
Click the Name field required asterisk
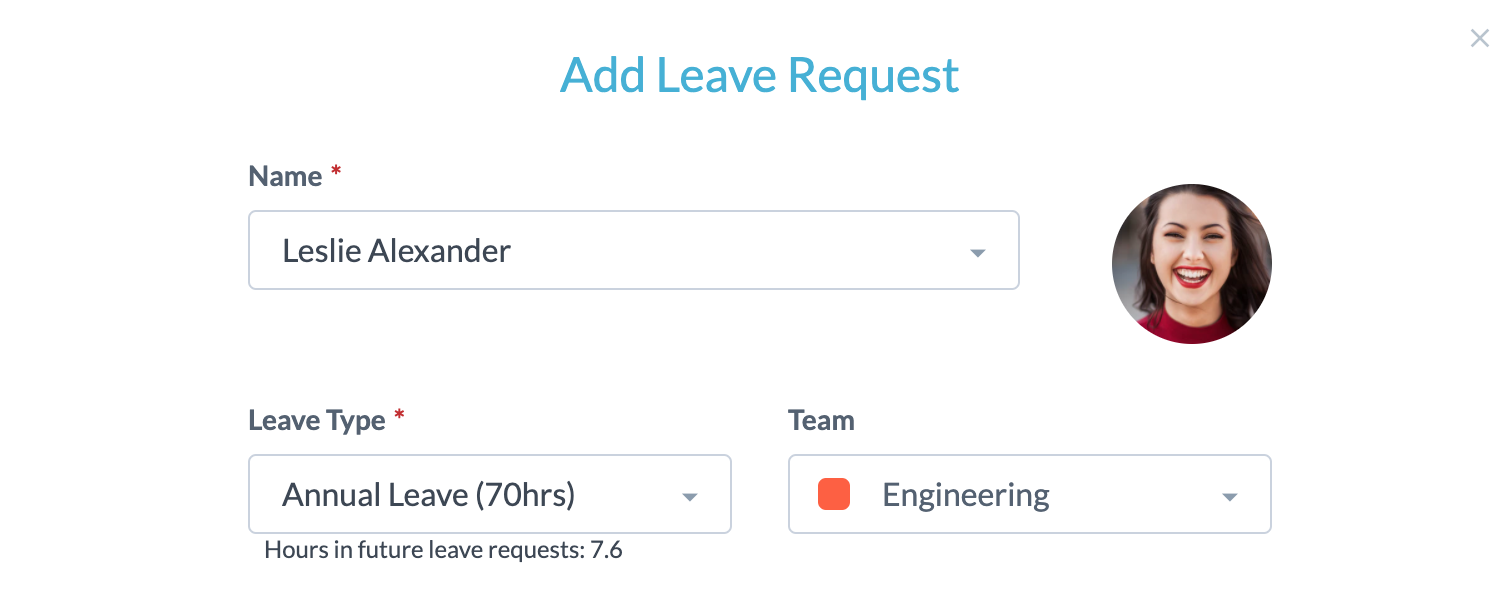pyautogui.click(x=335, y=170)
